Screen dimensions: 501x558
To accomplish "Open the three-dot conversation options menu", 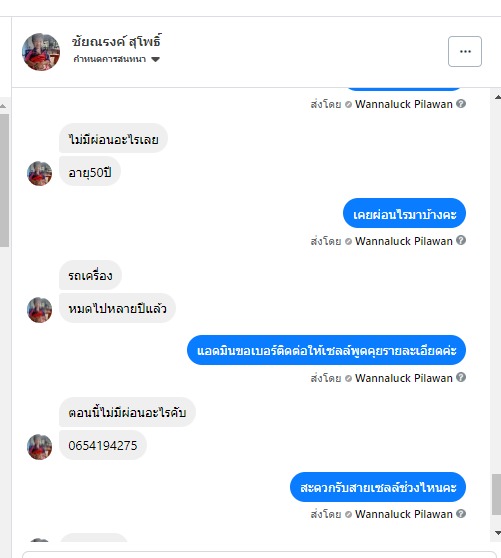I will pos(465,51).
